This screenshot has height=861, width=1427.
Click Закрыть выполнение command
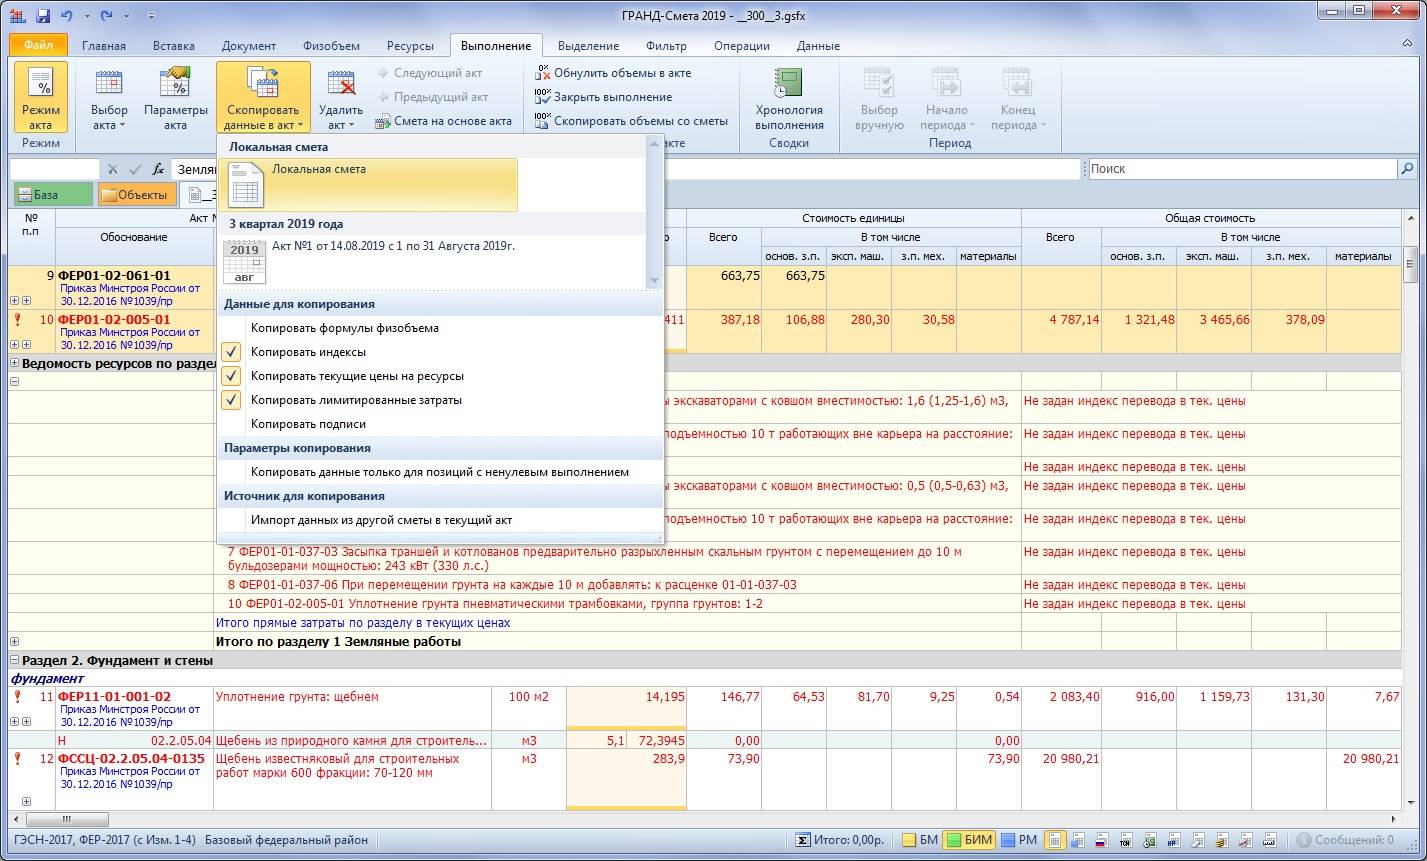[603, 97]
